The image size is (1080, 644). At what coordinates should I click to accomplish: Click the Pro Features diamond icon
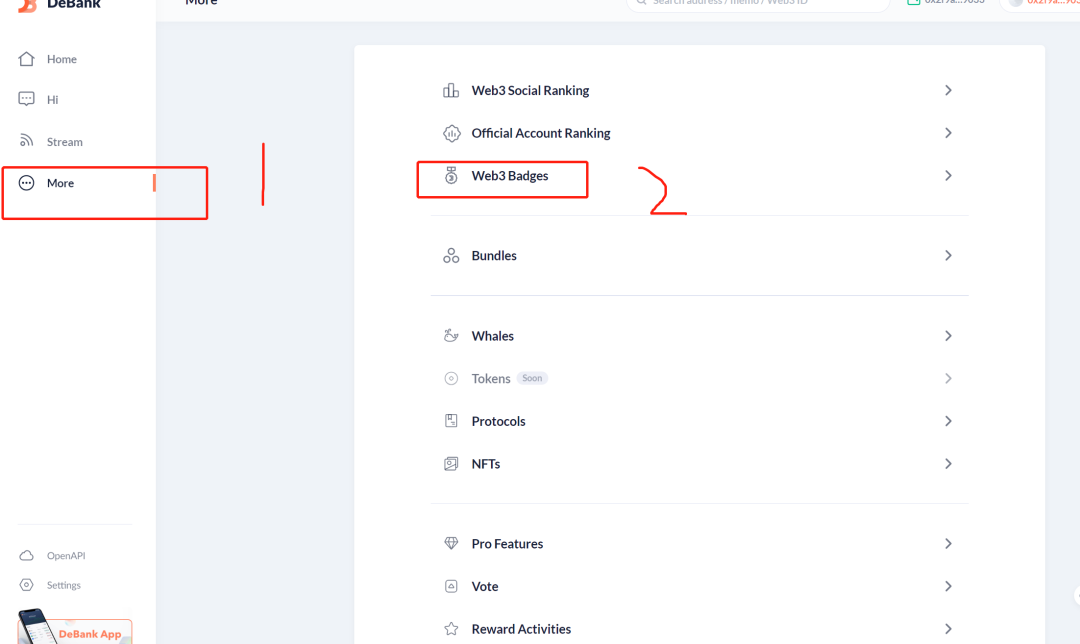point(451,544)
